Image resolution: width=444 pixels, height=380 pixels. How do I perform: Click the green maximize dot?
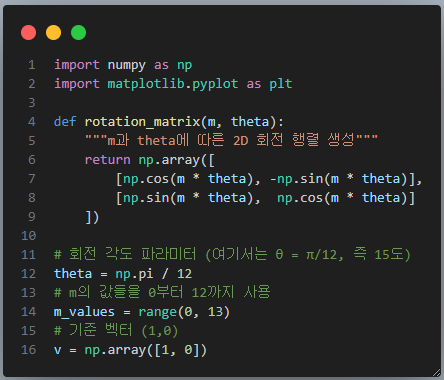79,33
